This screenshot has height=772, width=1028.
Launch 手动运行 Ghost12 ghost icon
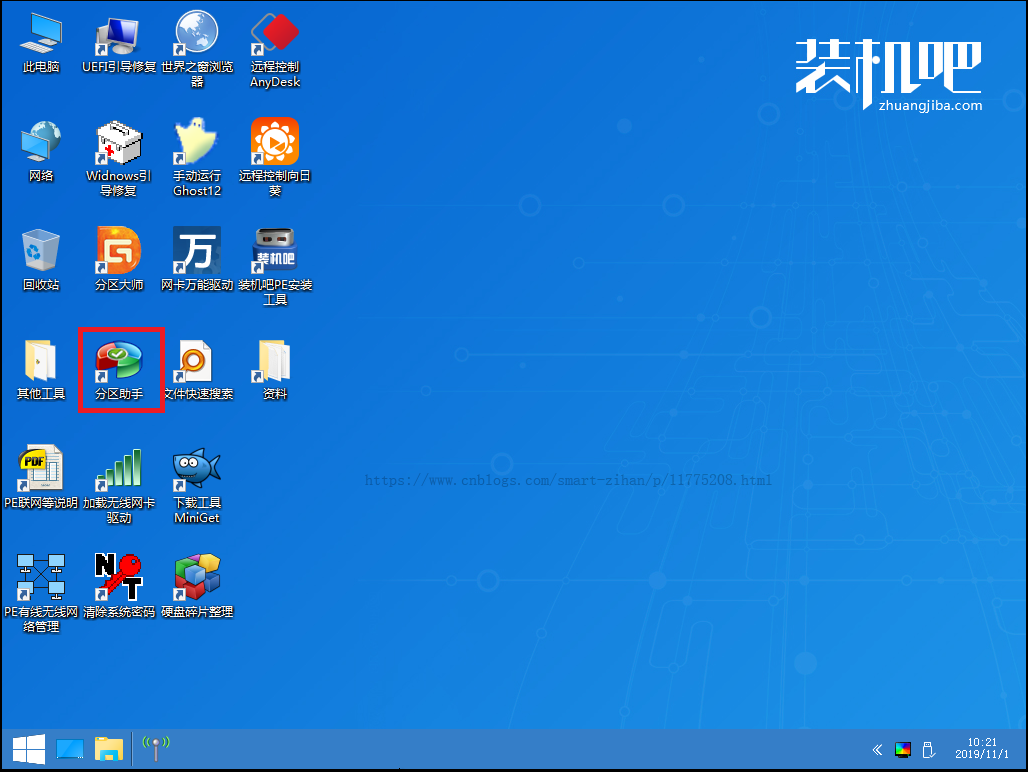pyautogui.click(x=197, y=144)
